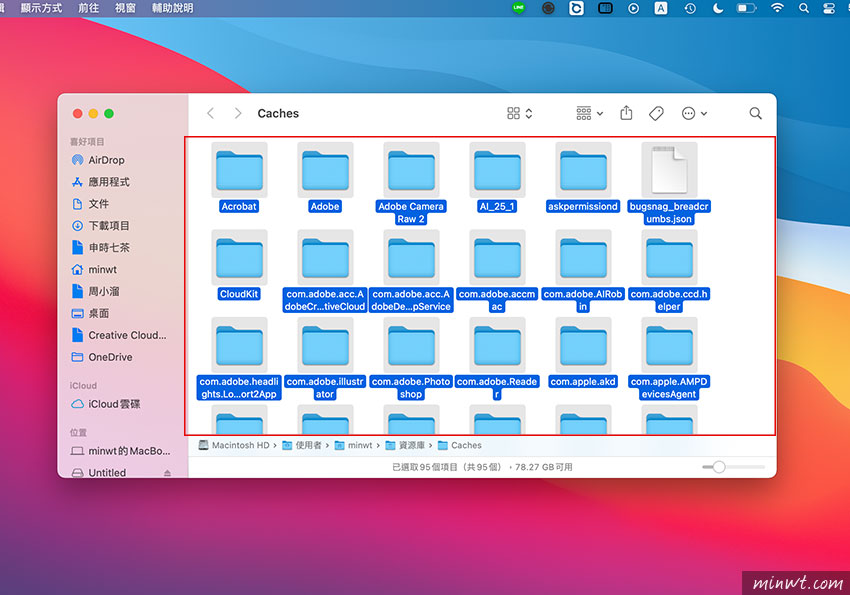The width and height of the screenshot is (850, 595).
Task: Open Wi-Fi status in menu bar
Action: (x=777, y=8)
